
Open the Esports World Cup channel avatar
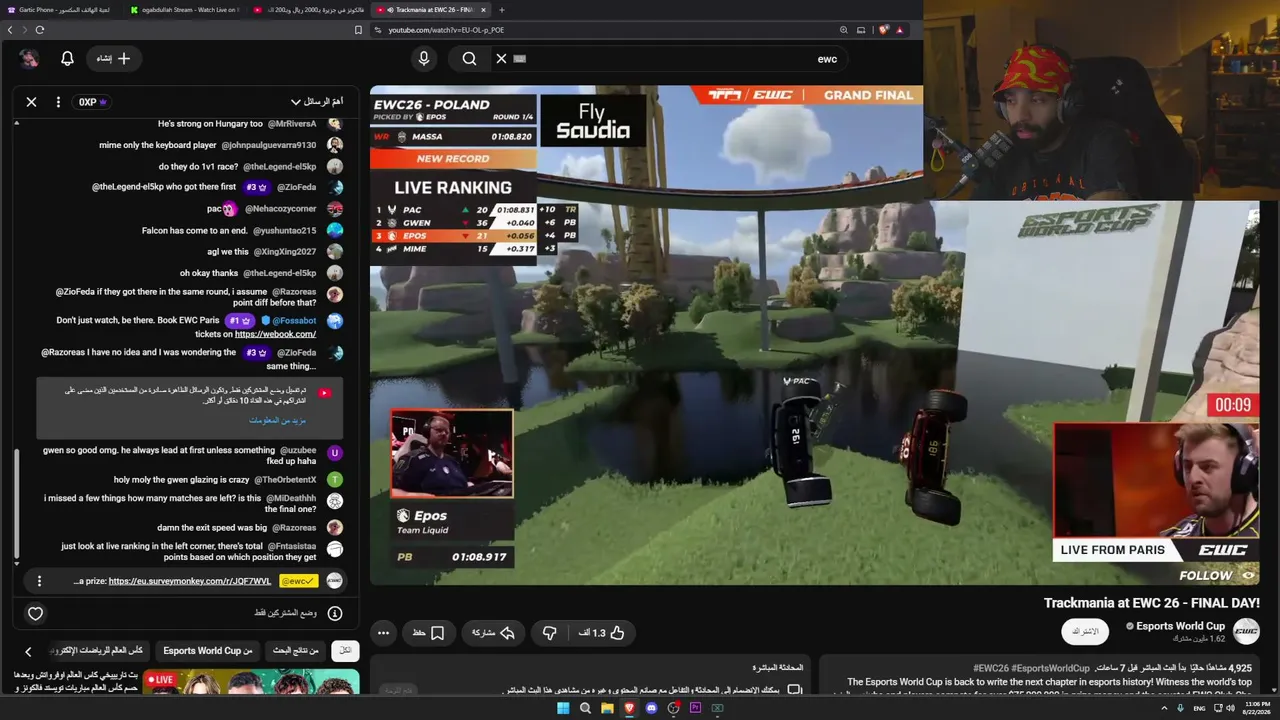[1246, 631]
